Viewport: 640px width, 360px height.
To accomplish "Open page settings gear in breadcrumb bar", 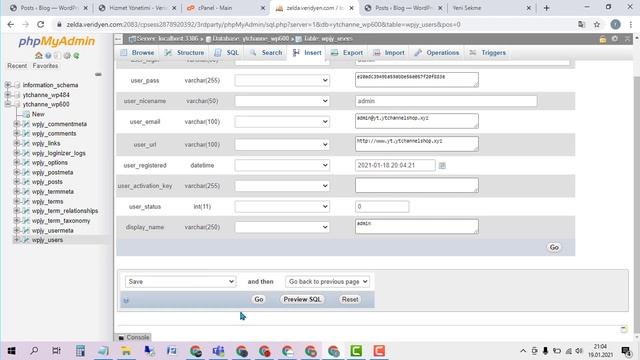I will pyautogui.click(x=615, y=39).
